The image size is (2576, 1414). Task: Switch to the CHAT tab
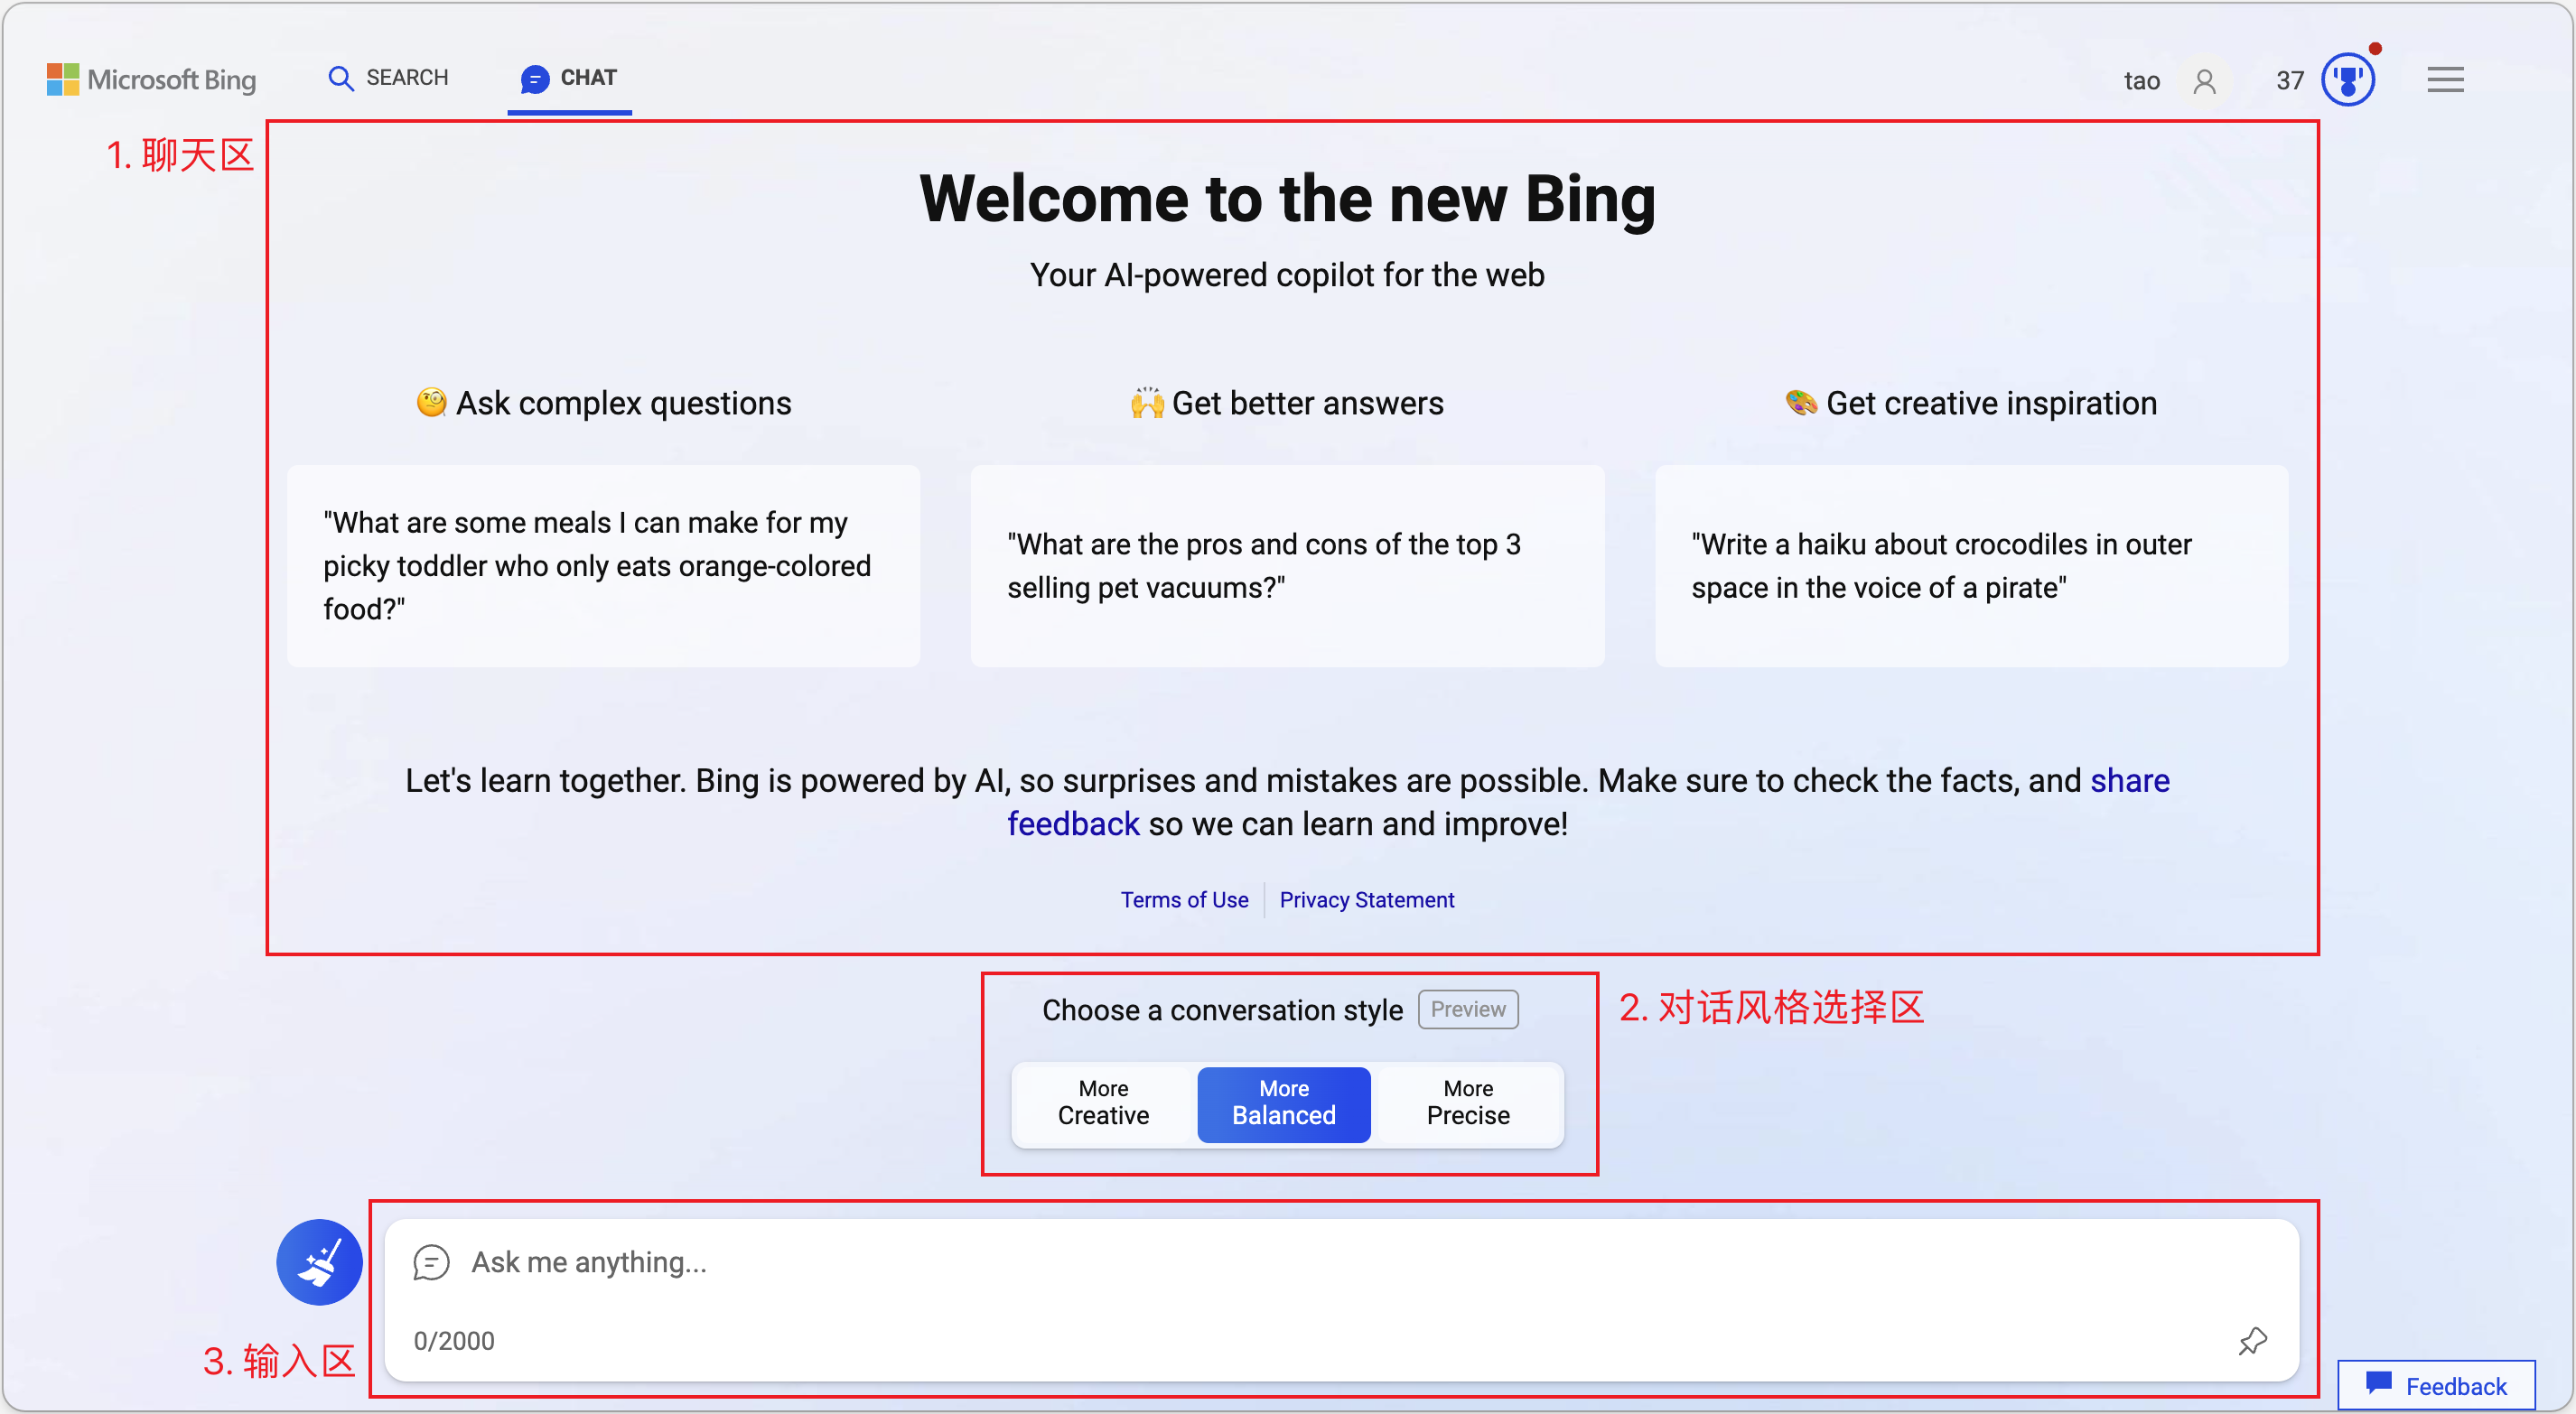click(569, 78)
